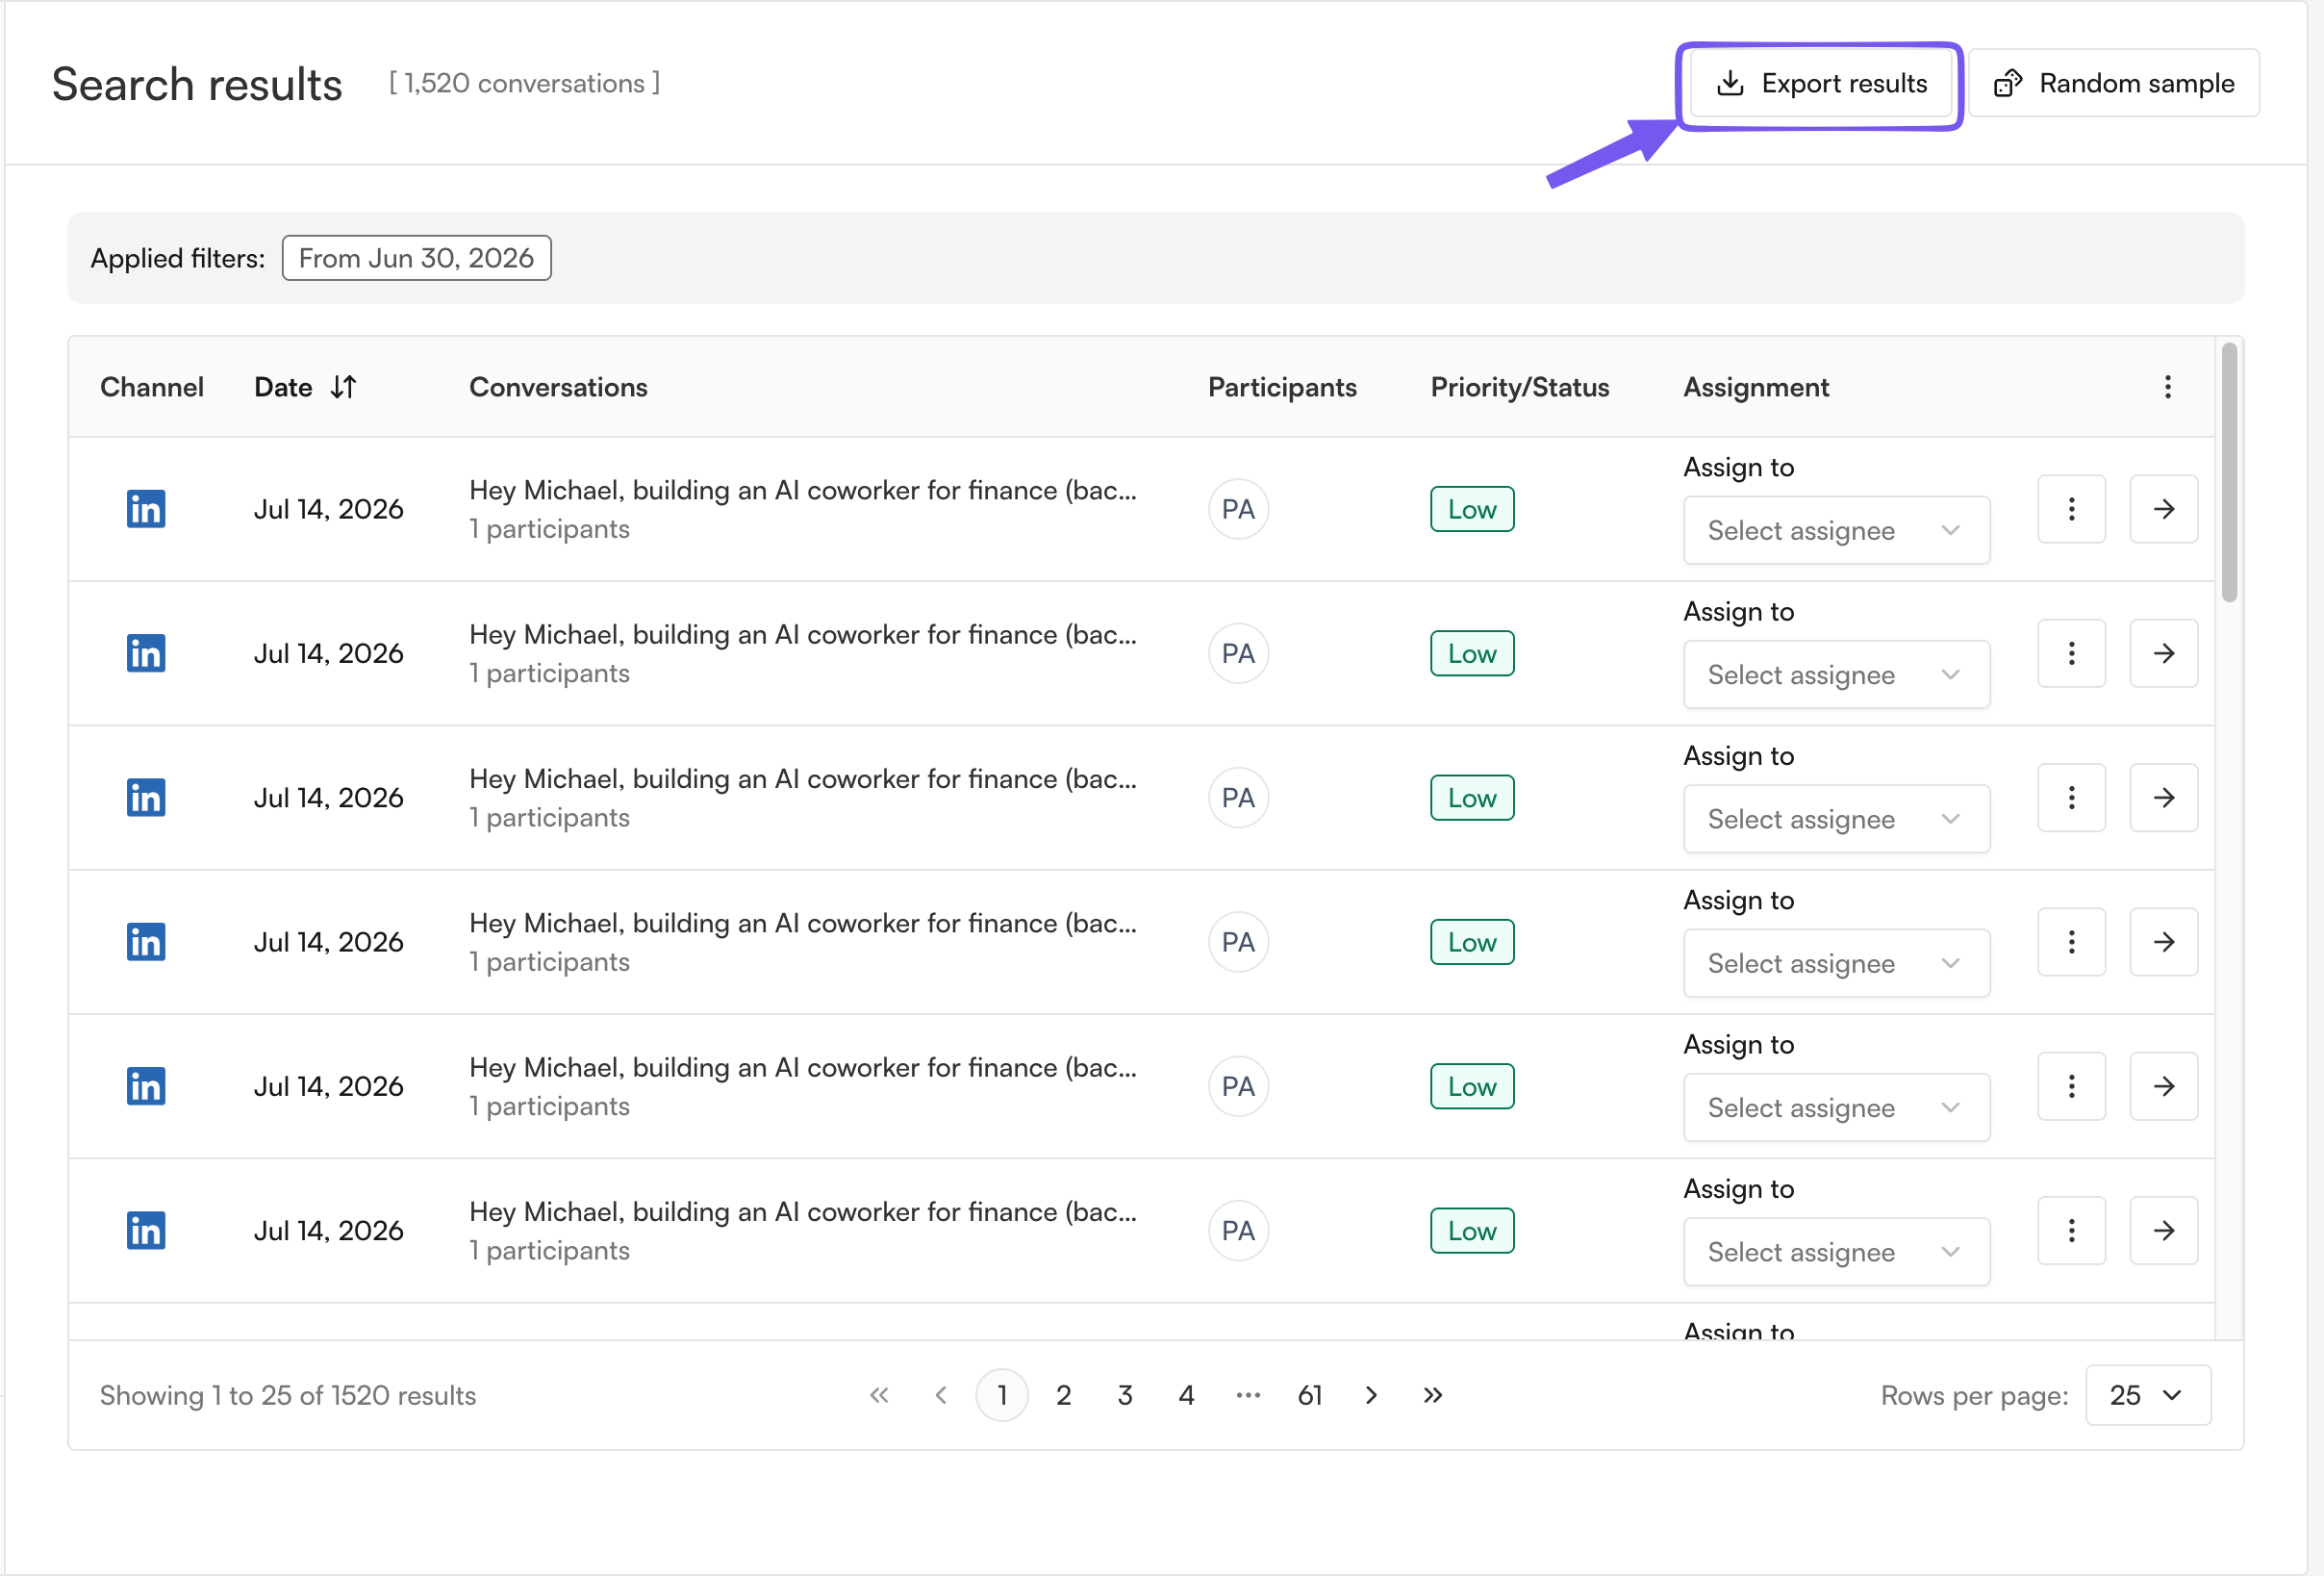Click the vertical scrollbar of the table

coord(2229,472)
